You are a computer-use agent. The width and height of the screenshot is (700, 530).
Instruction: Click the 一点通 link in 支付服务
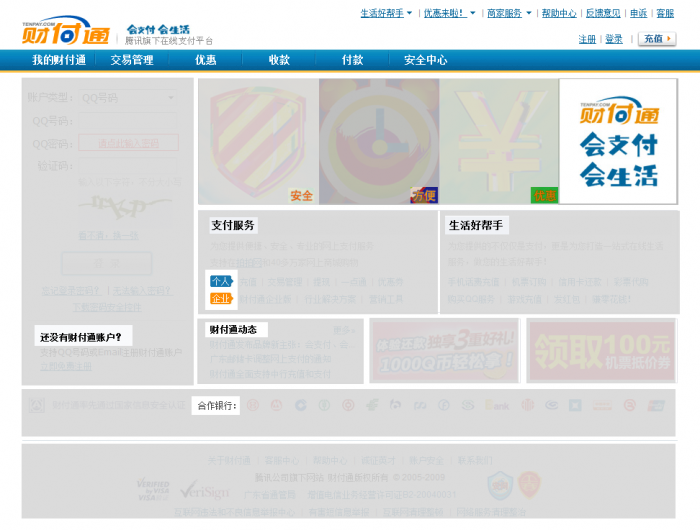click(x=354, y=282)
